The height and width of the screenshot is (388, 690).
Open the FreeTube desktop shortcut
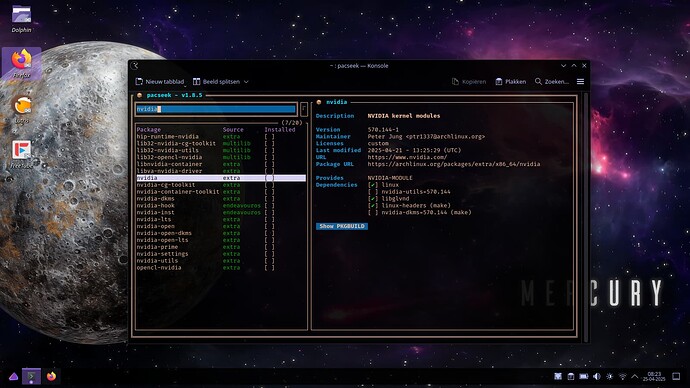coord(22,154)
